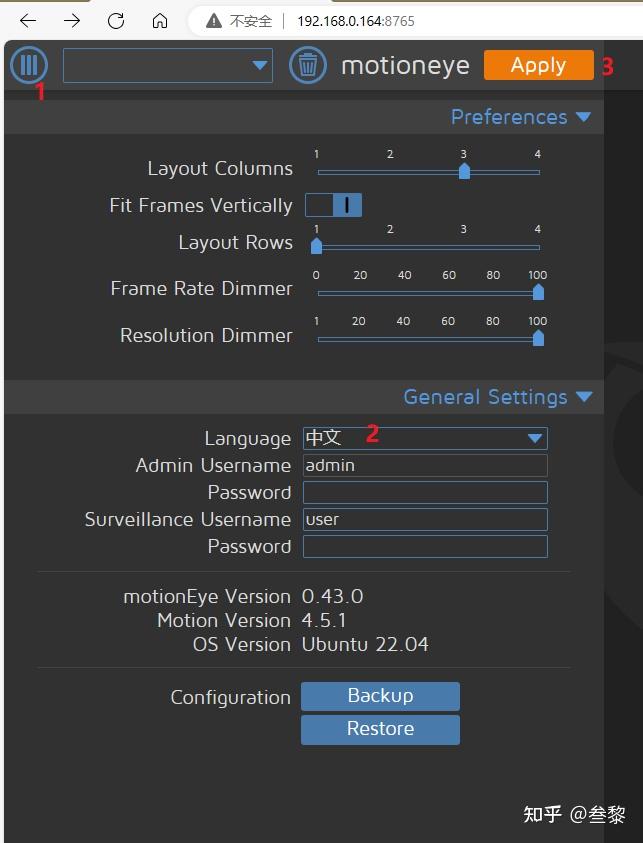Screen dimensions: 643x843
Task: Click the Restore configuration button
Action: 380,729
